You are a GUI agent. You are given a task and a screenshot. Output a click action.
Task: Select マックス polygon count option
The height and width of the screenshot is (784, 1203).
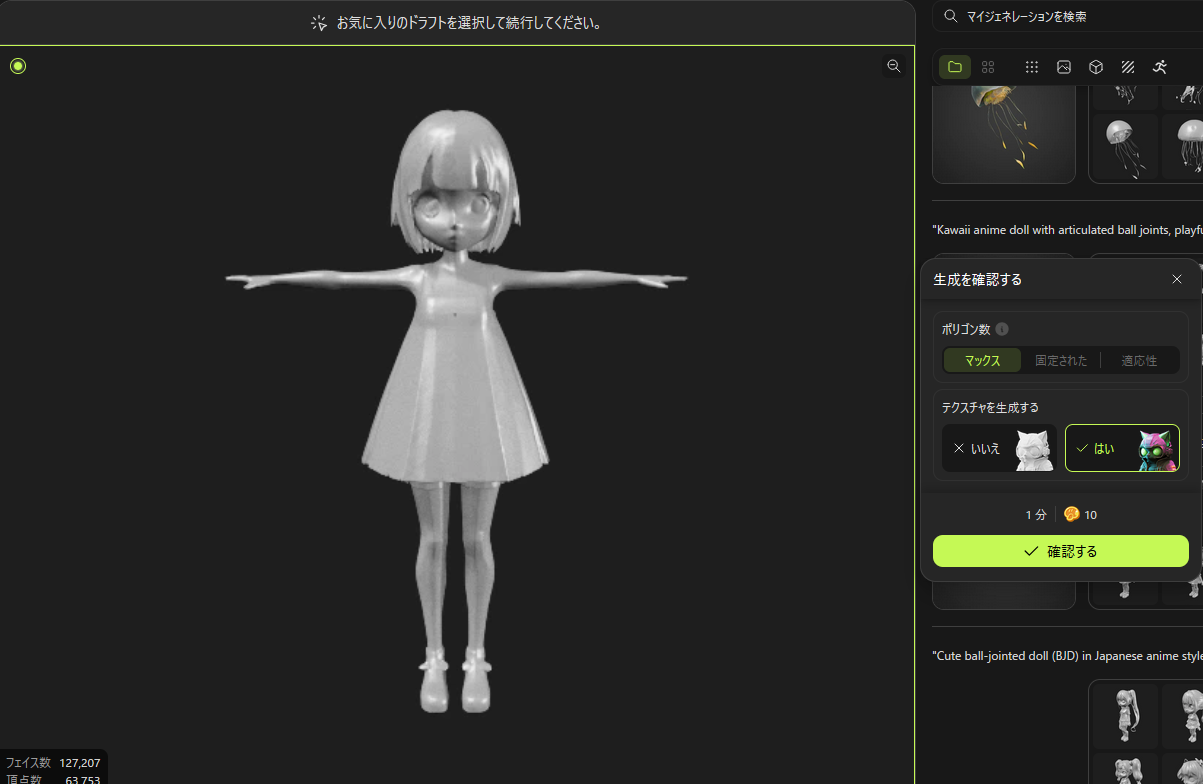coord(982,361)
